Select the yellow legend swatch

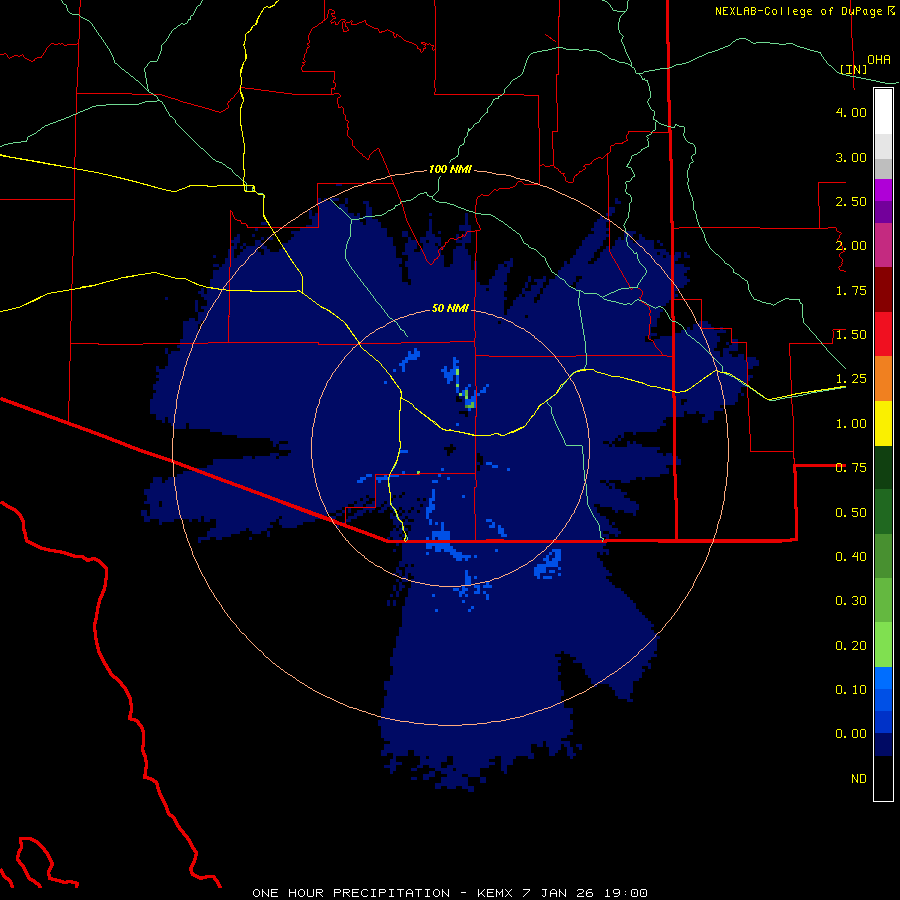(x=883, y=423)
